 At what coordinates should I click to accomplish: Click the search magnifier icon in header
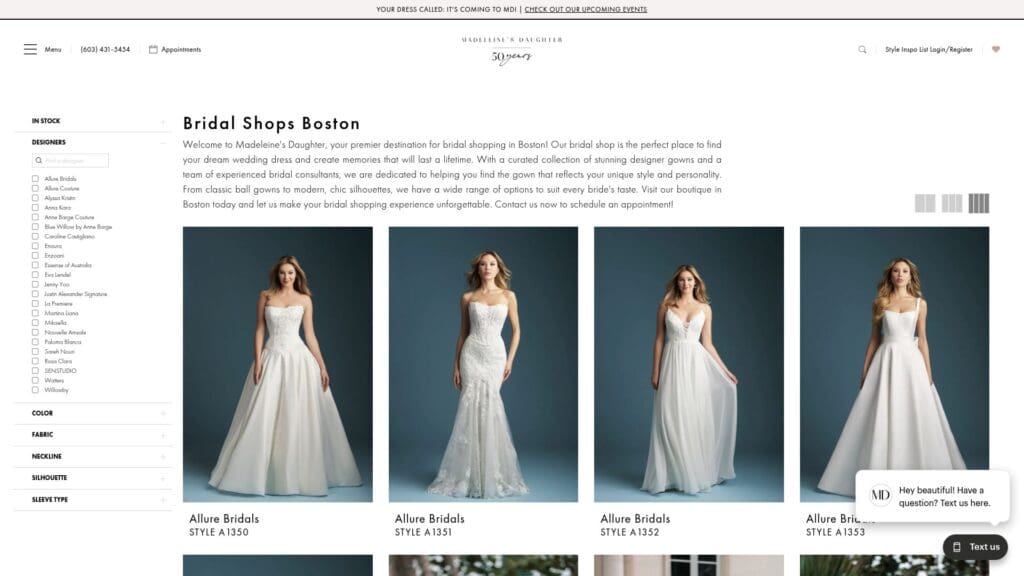pyautogui.click(x=862, y=49)
